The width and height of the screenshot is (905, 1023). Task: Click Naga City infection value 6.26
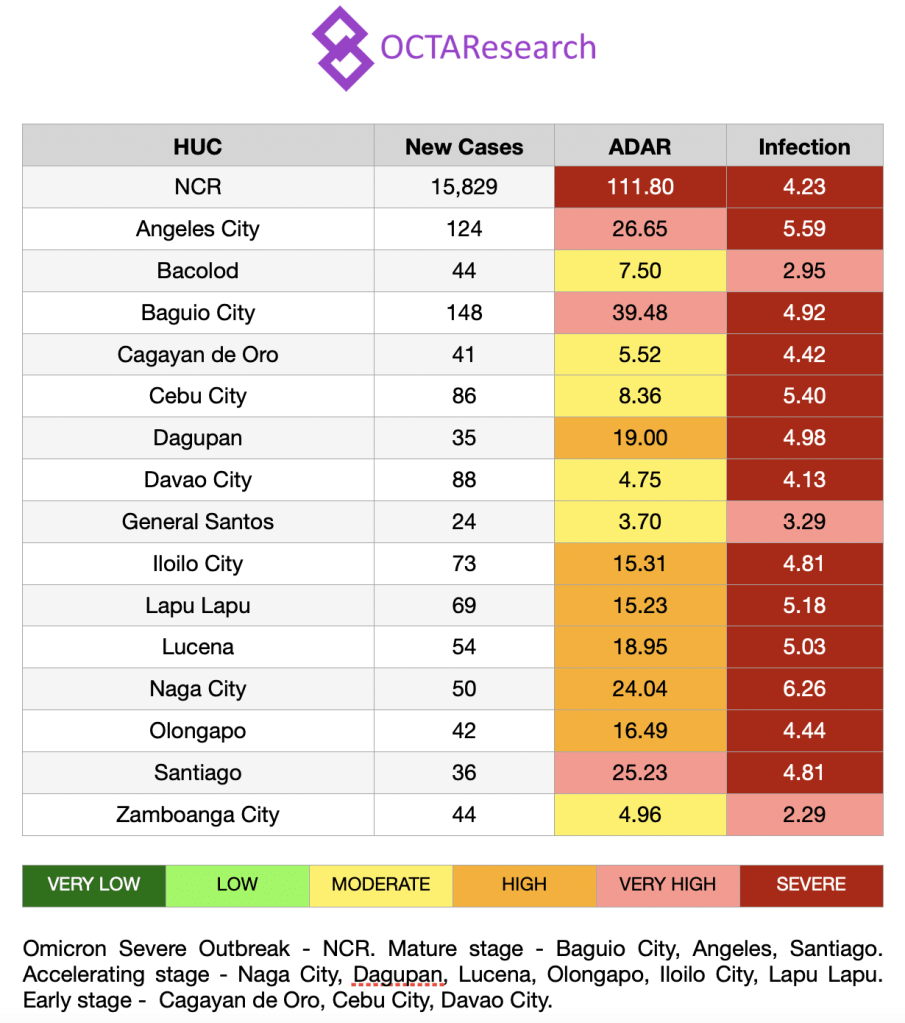coord(804,689)
